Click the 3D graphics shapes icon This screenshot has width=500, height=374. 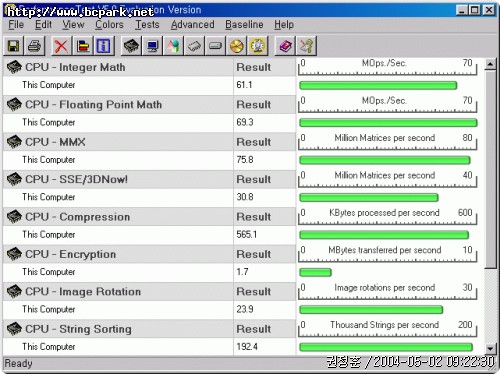[x=173, y=46]
